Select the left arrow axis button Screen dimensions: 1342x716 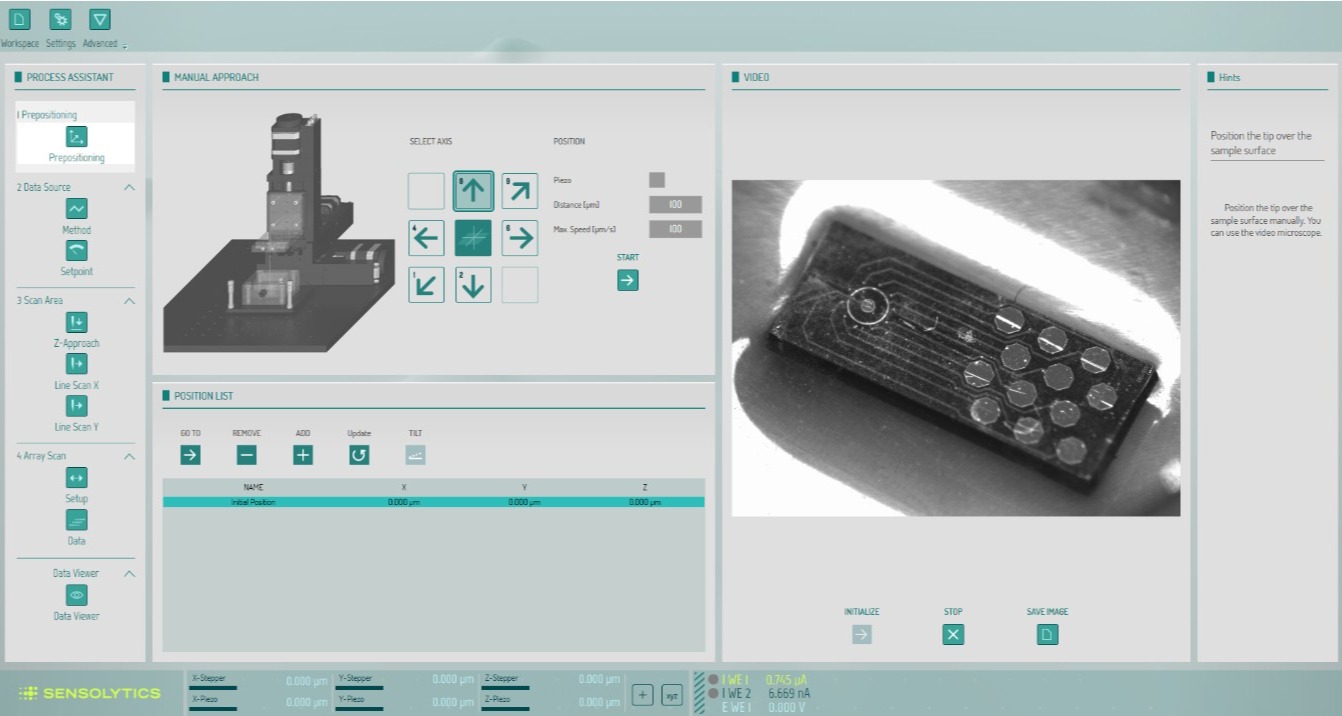(426, 238)
